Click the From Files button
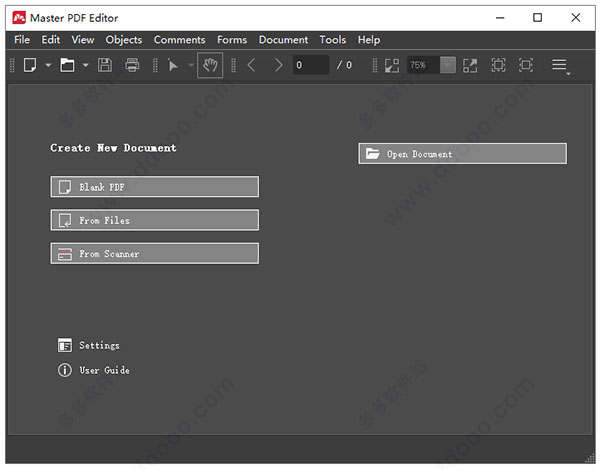The image size is (600, 469). 155,220
